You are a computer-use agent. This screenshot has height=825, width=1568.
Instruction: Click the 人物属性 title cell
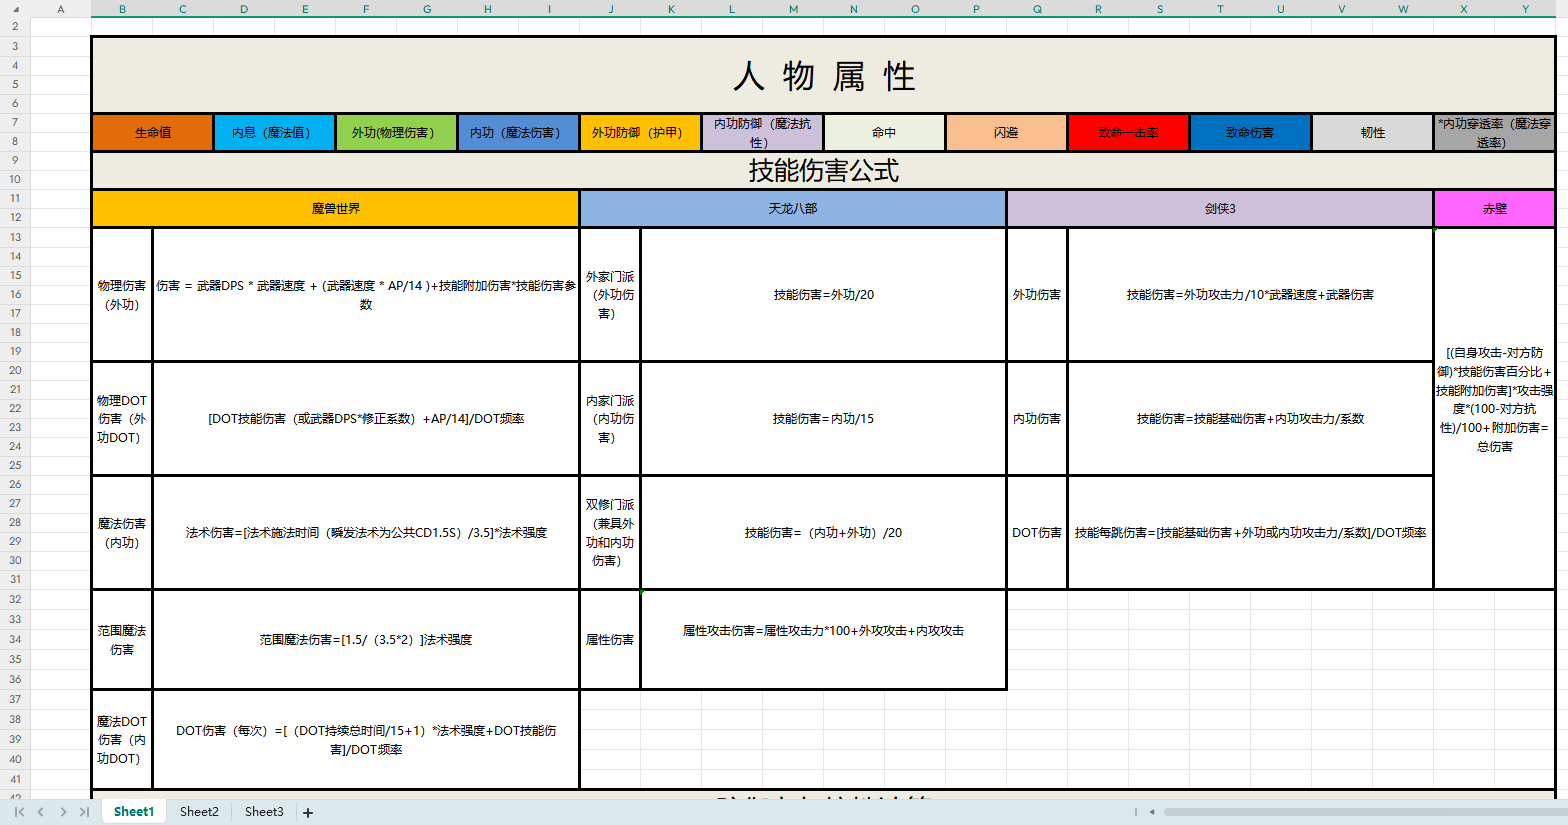point(824,75)
